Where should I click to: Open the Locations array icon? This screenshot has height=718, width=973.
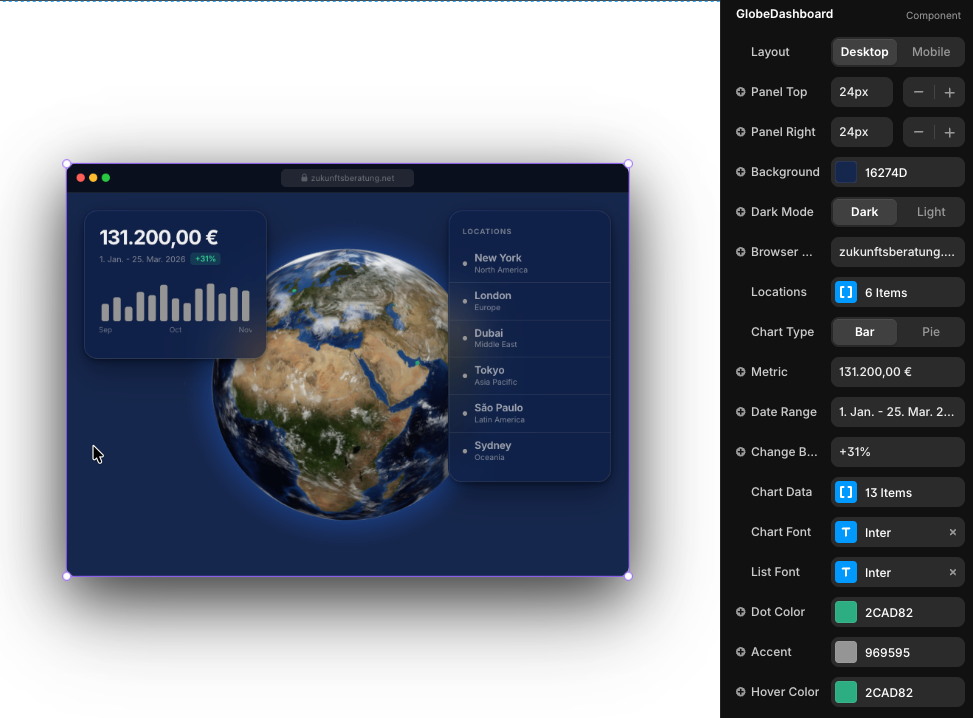point(846,292)
